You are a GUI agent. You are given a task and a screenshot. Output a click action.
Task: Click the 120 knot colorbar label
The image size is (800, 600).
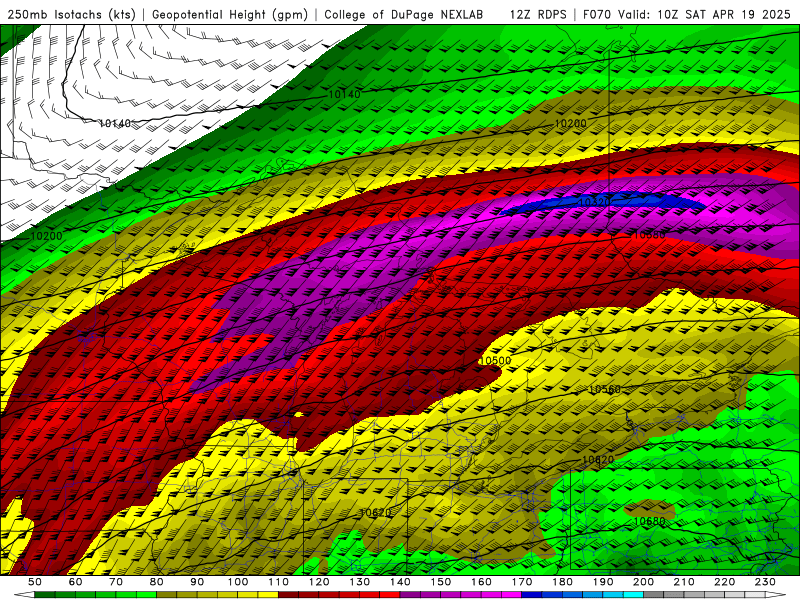(319, 582)
